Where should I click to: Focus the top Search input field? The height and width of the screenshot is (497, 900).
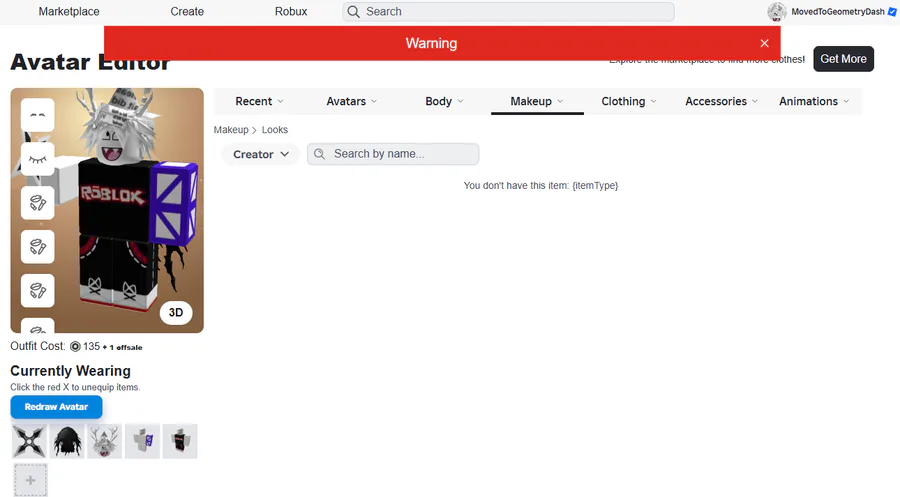(508, 11)
